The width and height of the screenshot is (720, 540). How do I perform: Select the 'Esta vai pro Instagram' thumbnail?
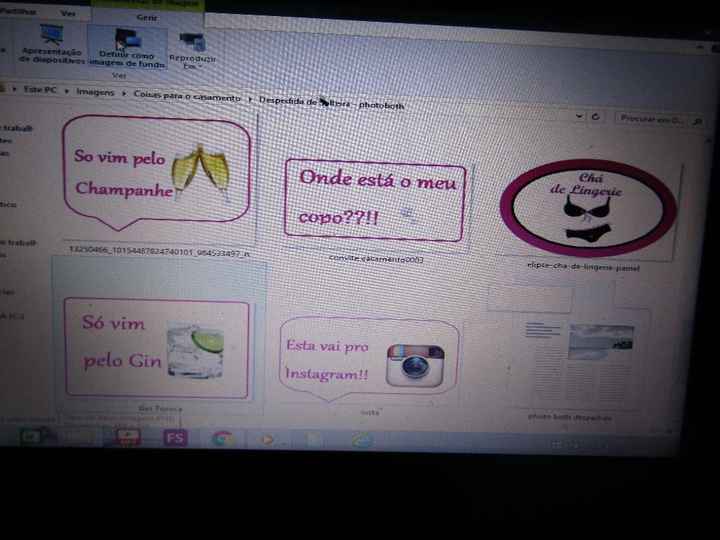[369, 358]
